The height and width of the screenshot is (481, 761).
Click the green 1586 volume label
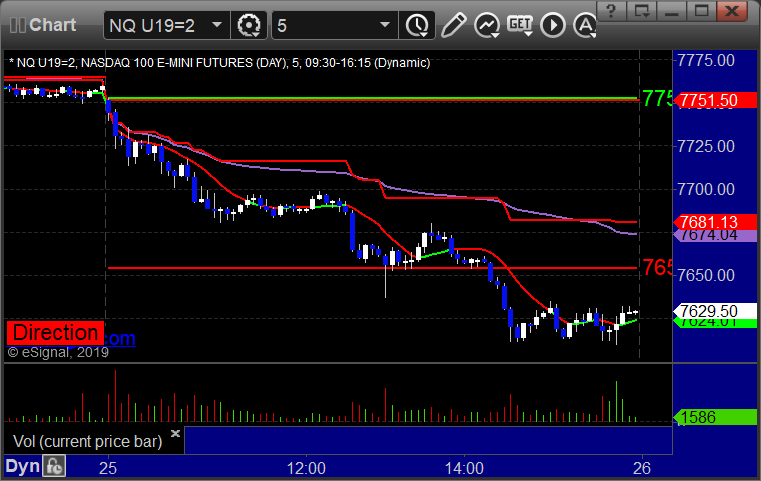[x=715, y=417]
